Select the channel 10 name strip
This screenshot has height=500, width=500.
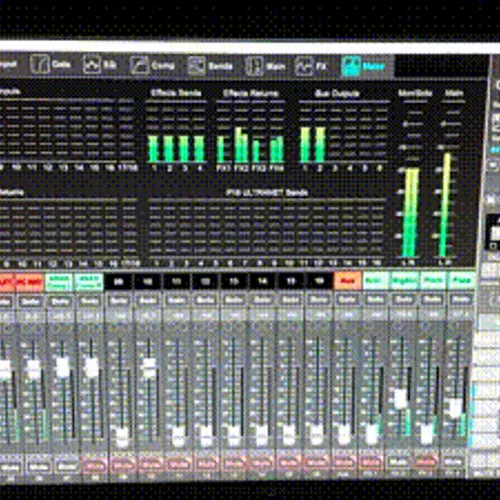(x=147, y=281)
